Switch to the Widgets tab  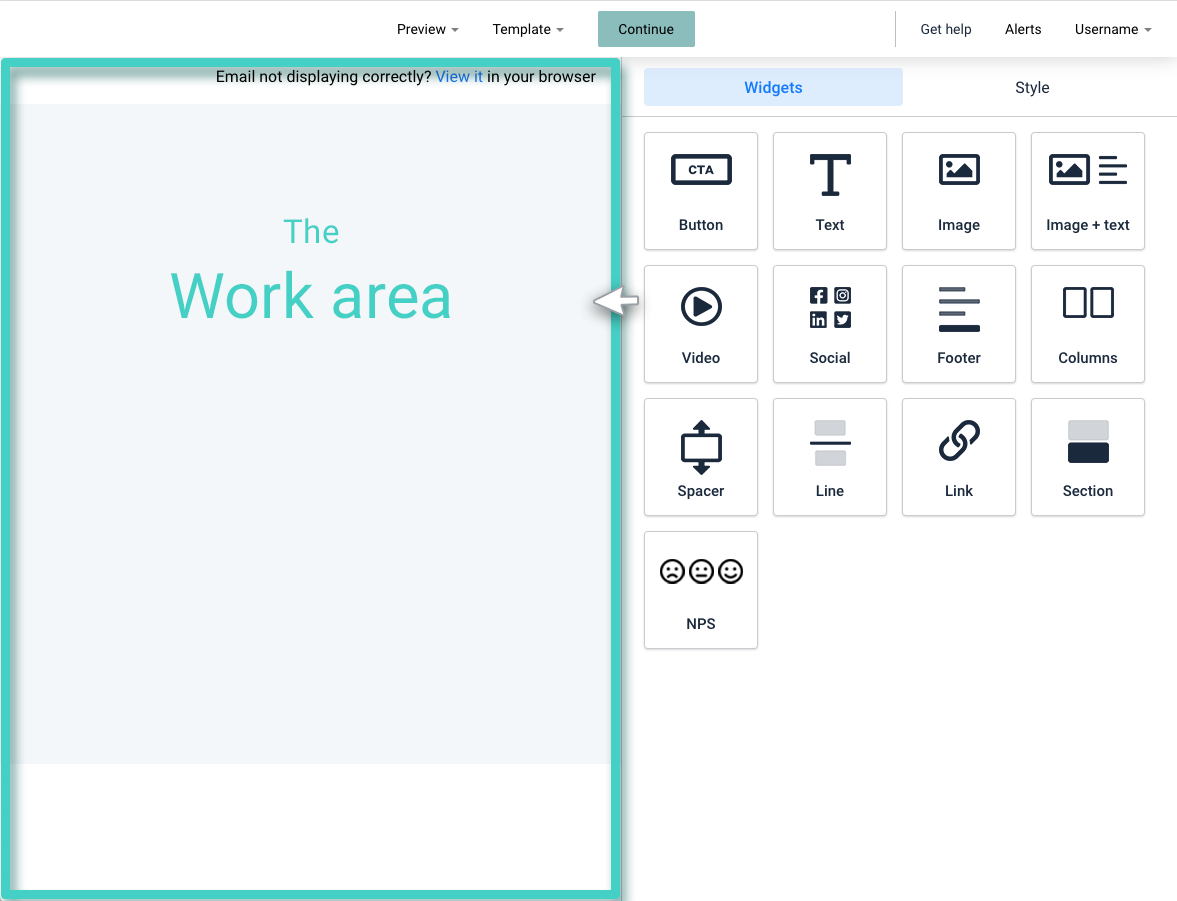point(773,87)
